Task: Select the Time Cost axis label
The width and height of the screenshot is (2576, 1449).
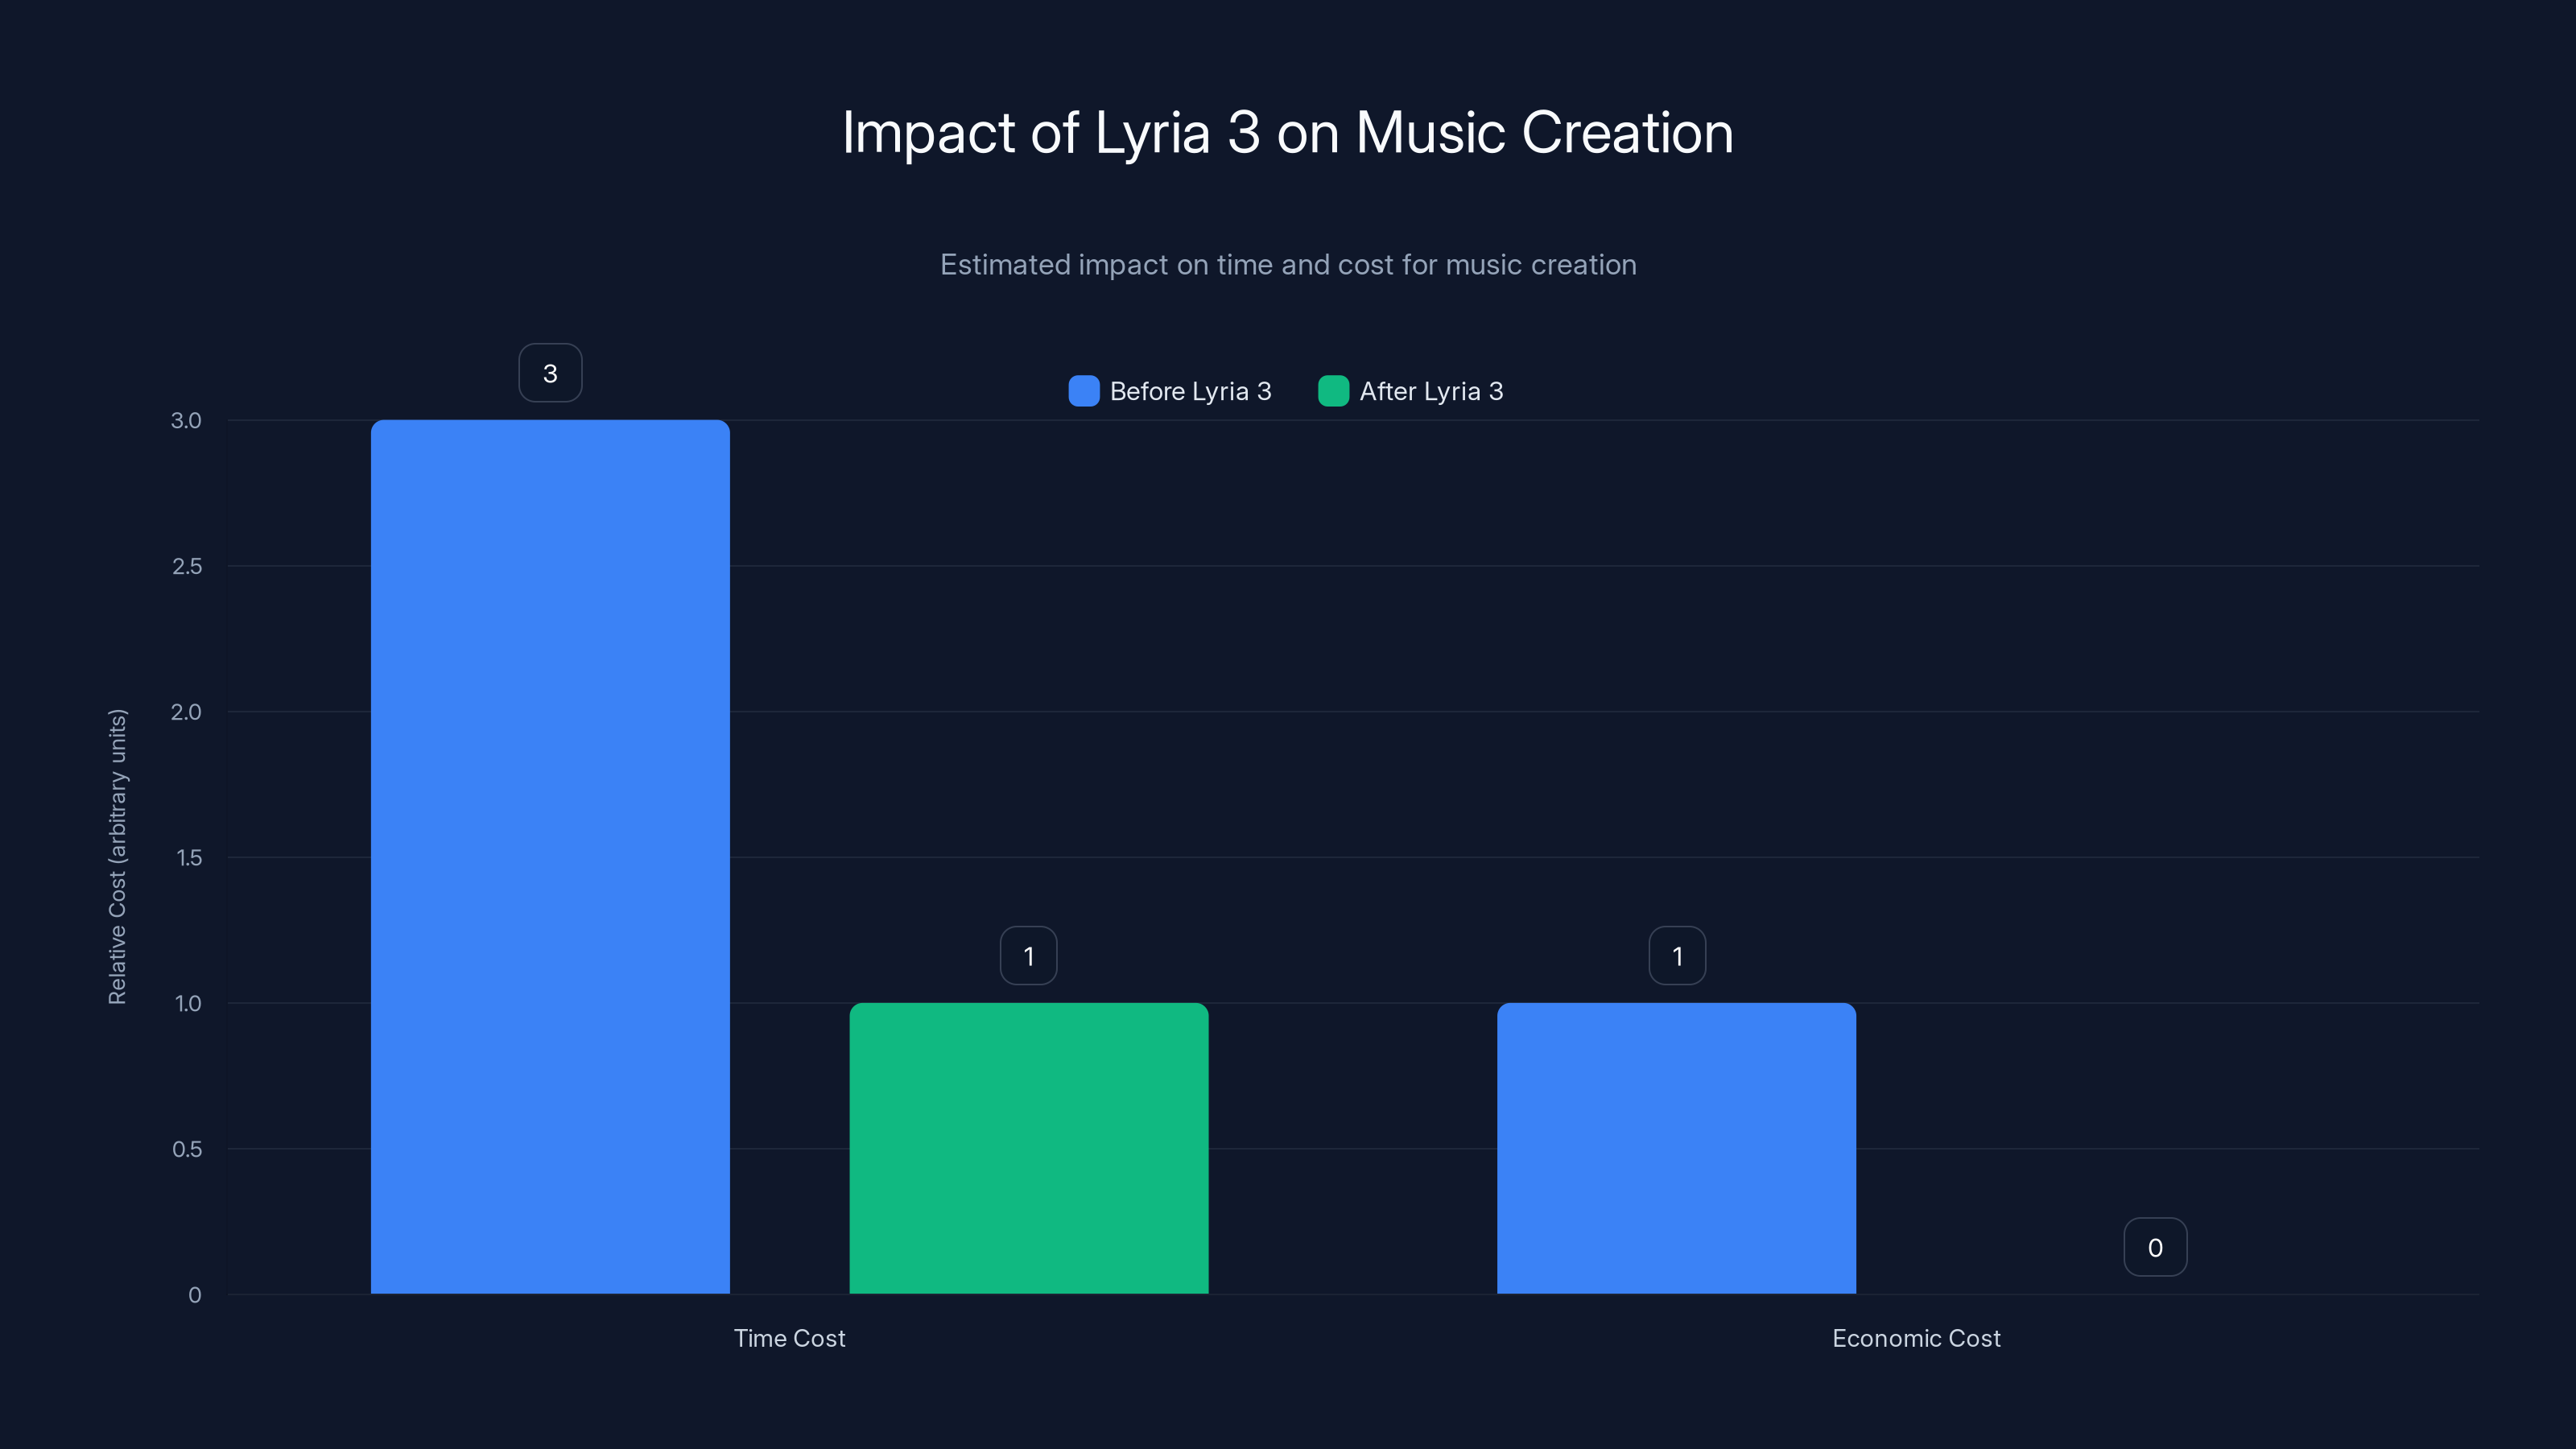Action: point(789,1338)
